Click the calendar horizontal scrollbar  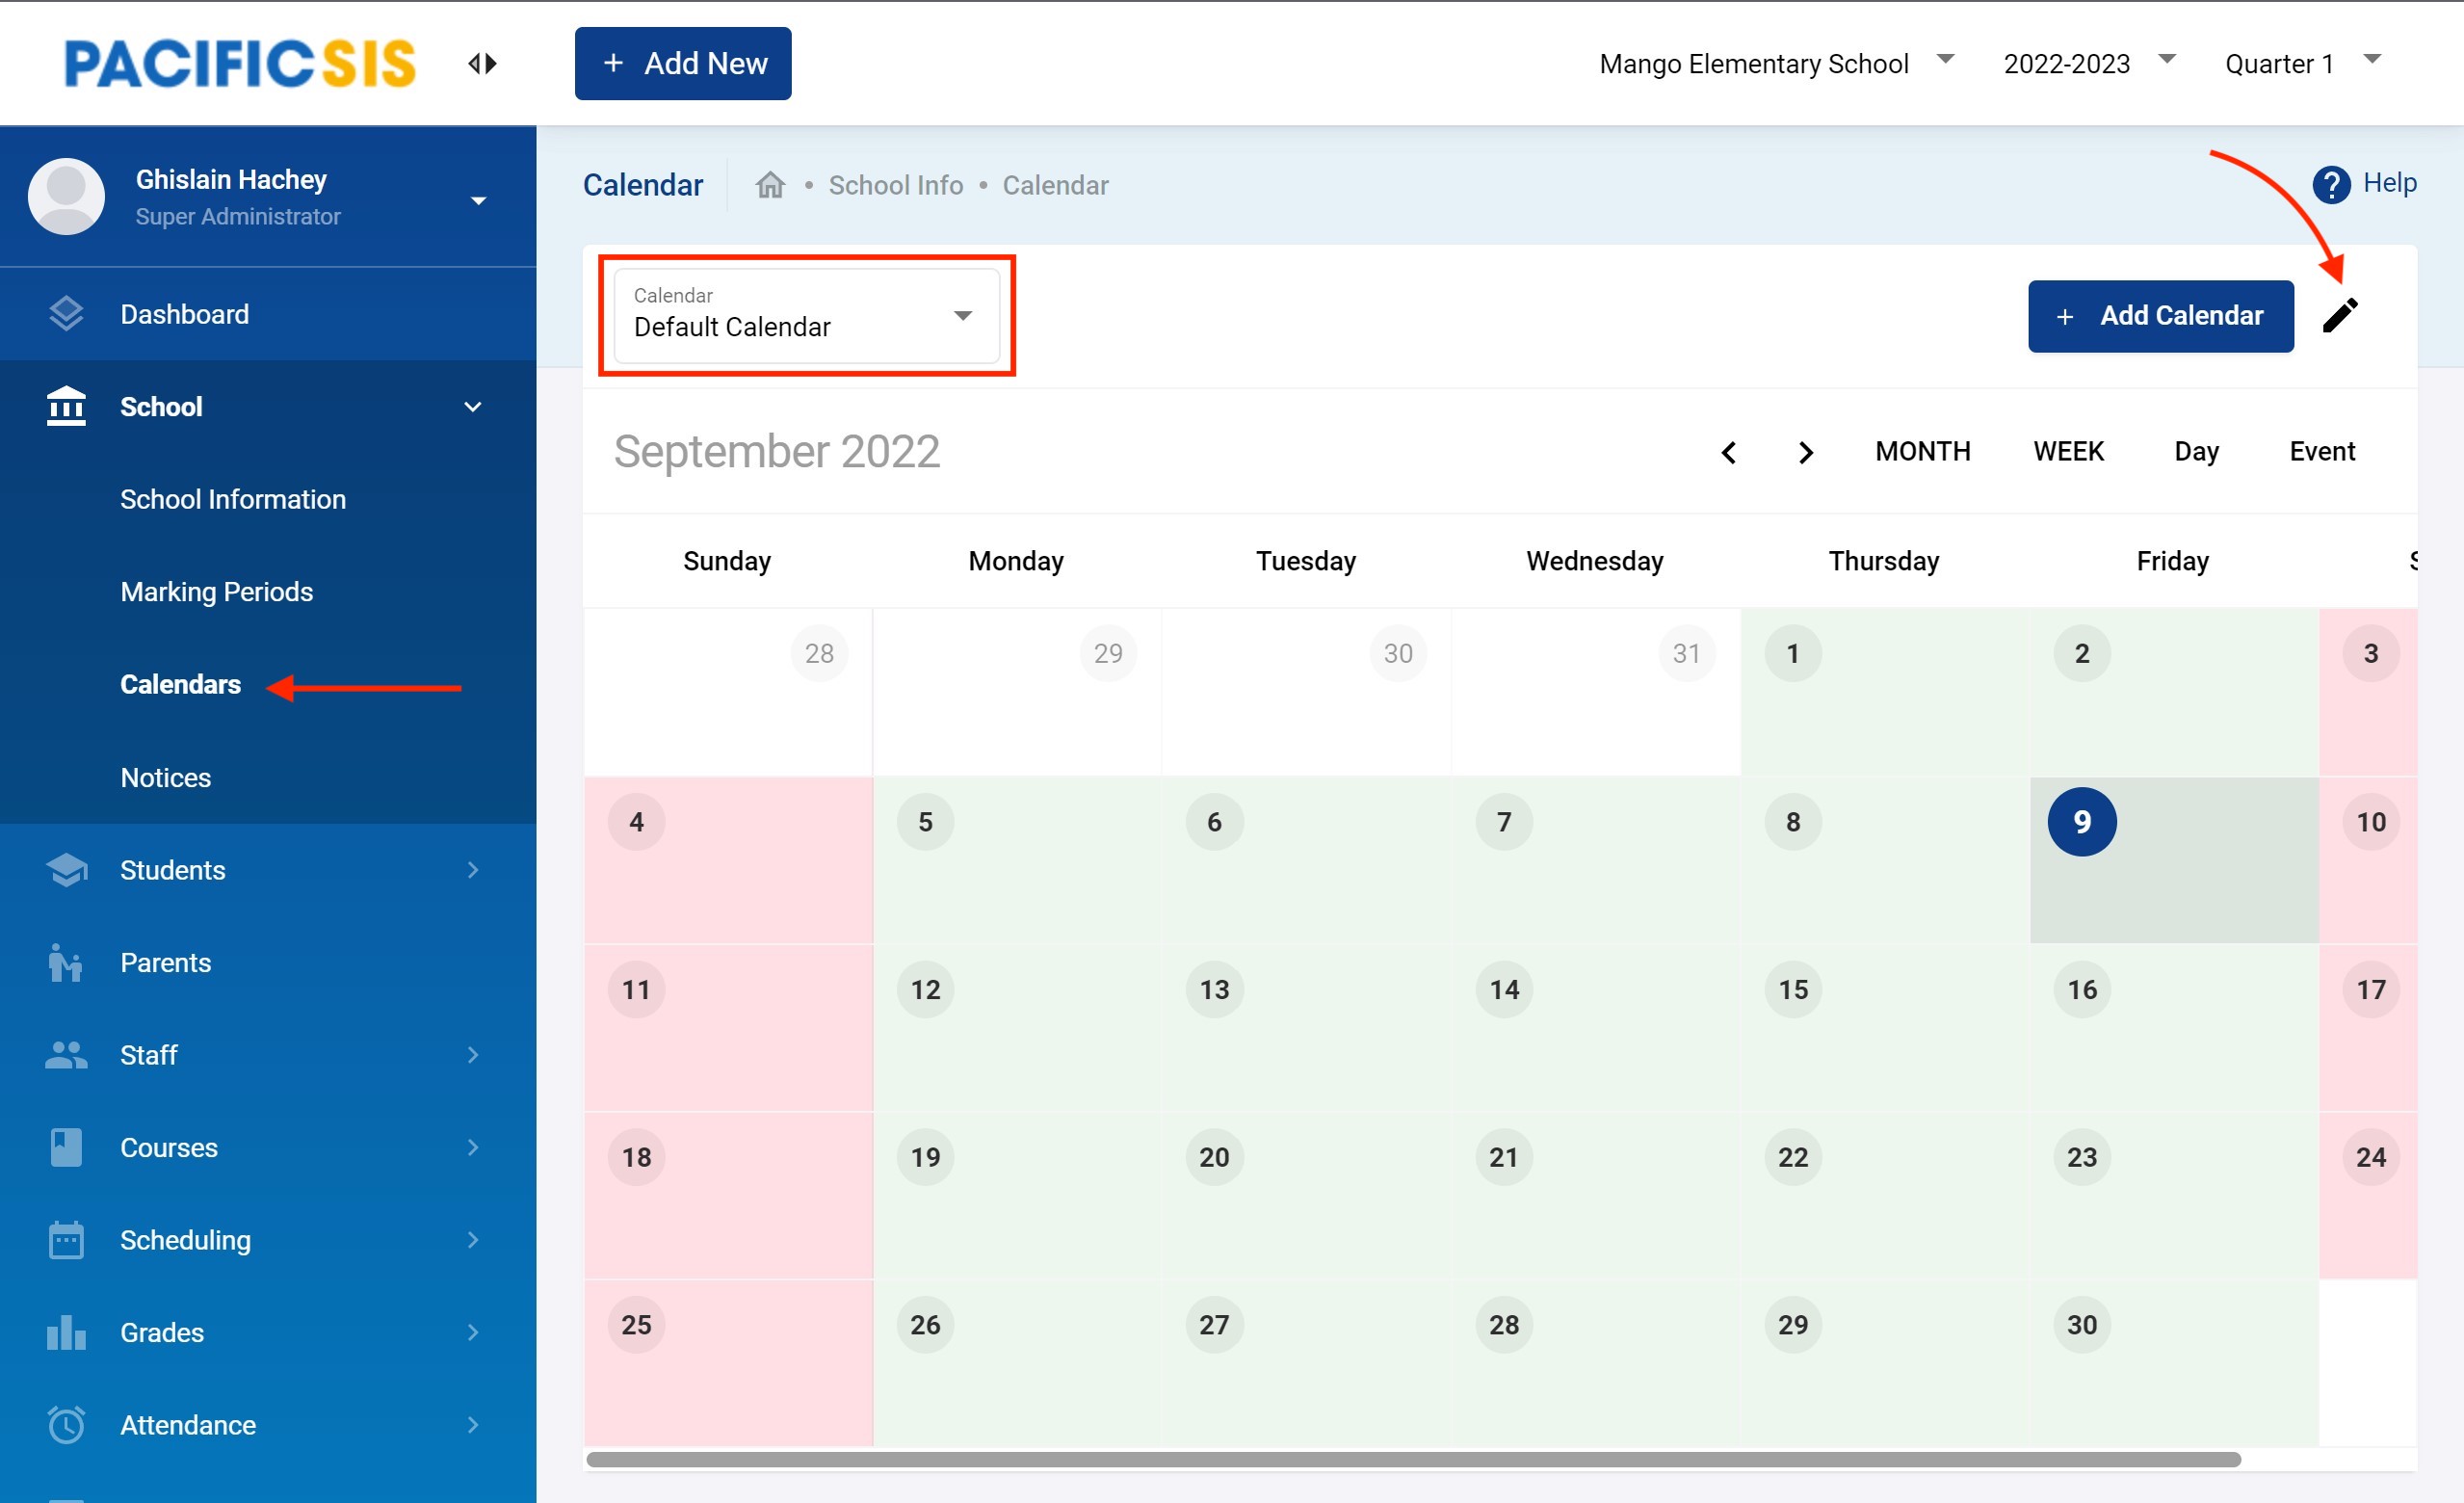[1412, 1460]
